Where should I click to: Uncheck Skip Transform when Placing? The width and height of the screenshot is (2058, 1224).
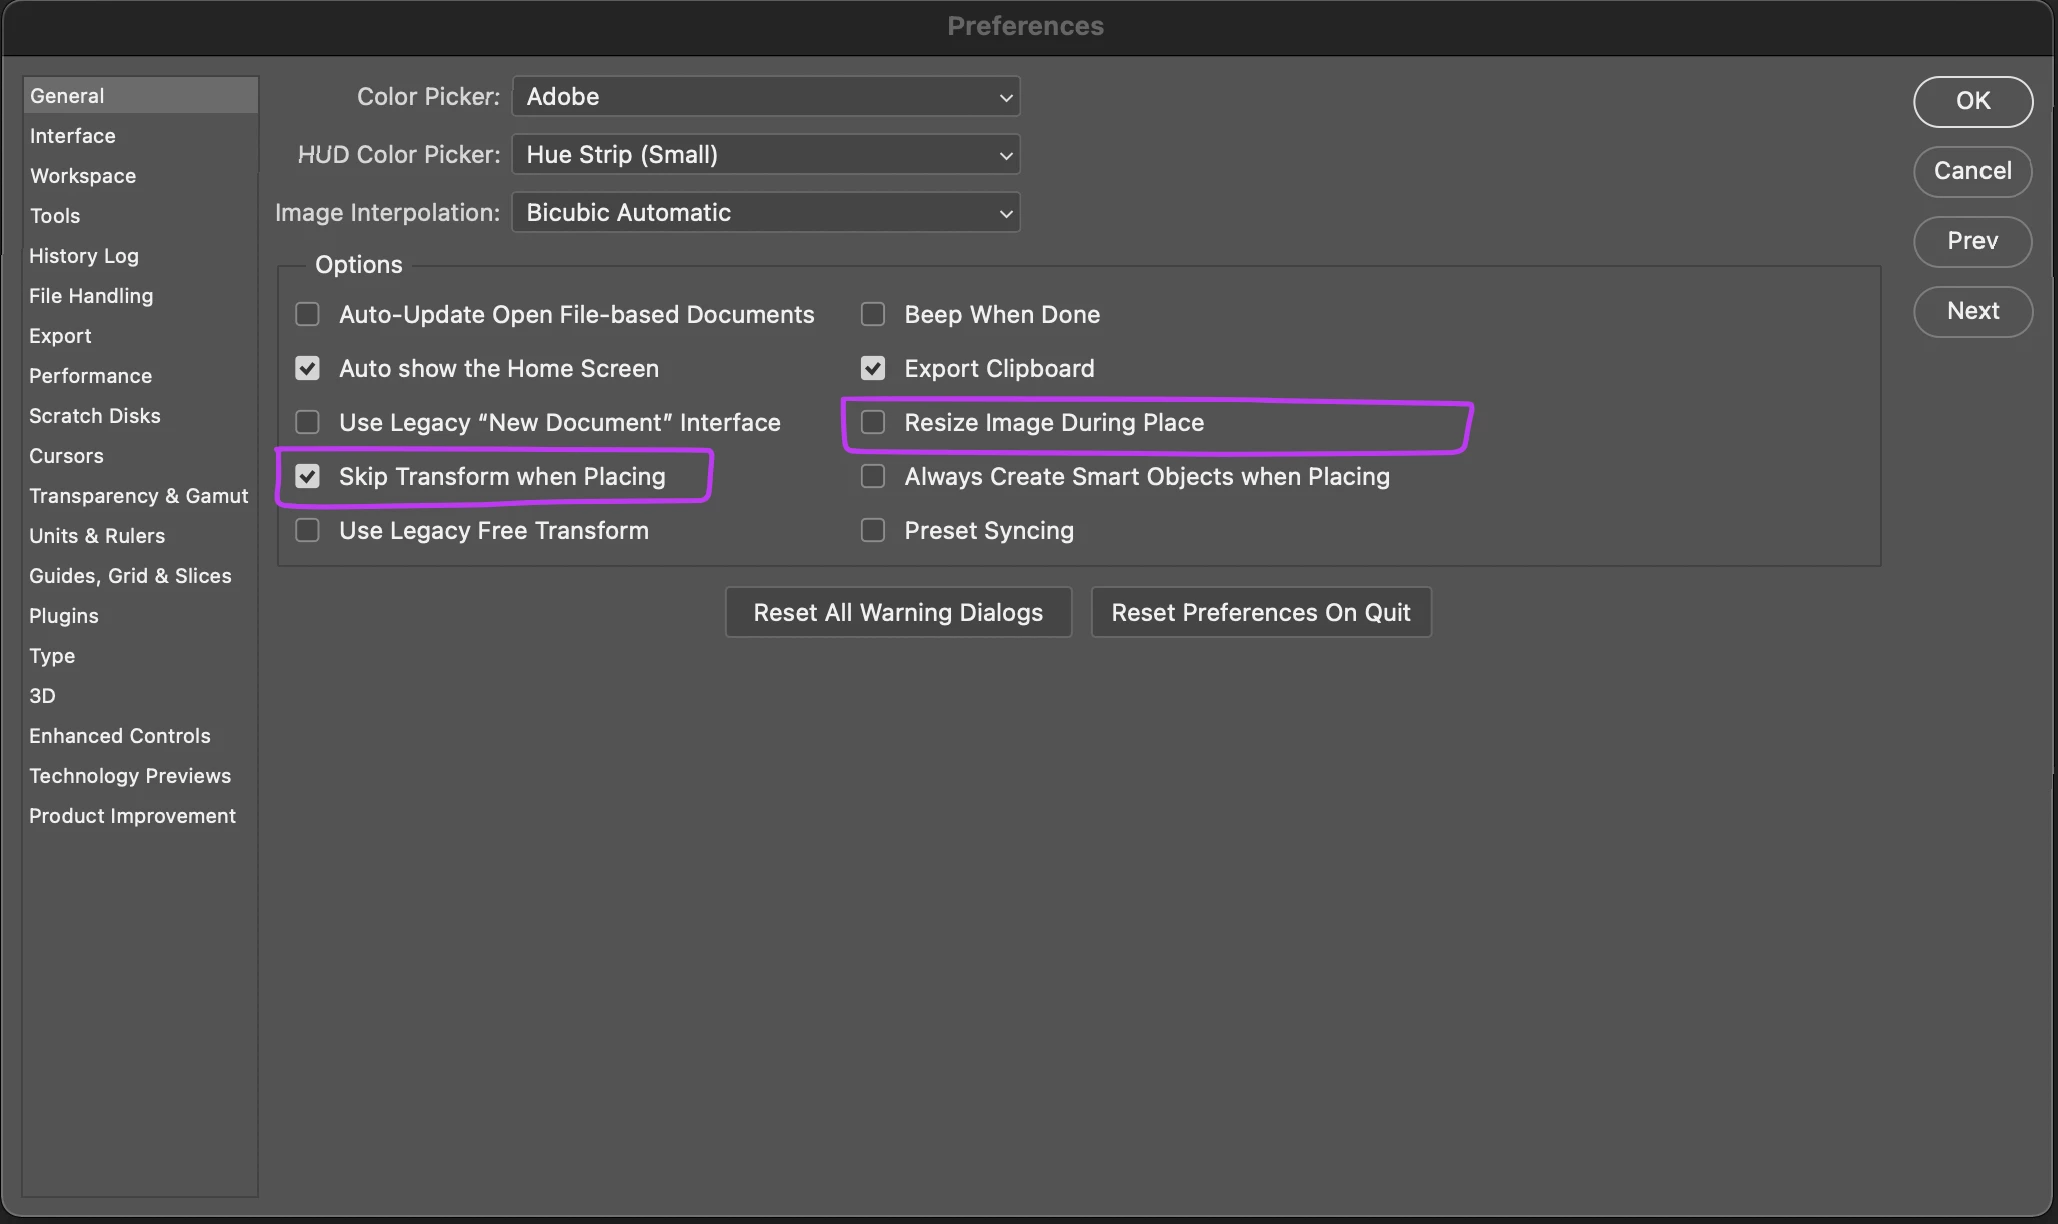click(308, 477)
